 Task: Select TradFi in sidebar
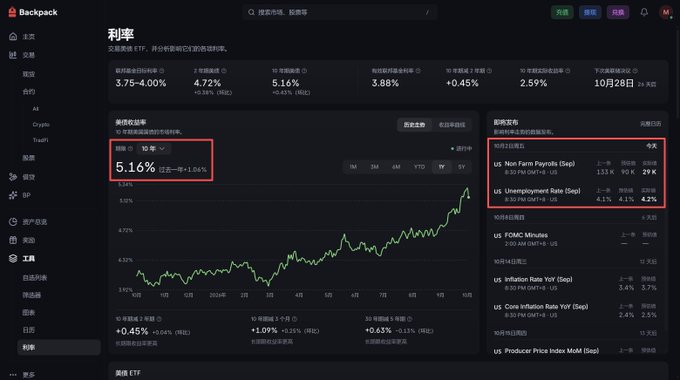40,140
